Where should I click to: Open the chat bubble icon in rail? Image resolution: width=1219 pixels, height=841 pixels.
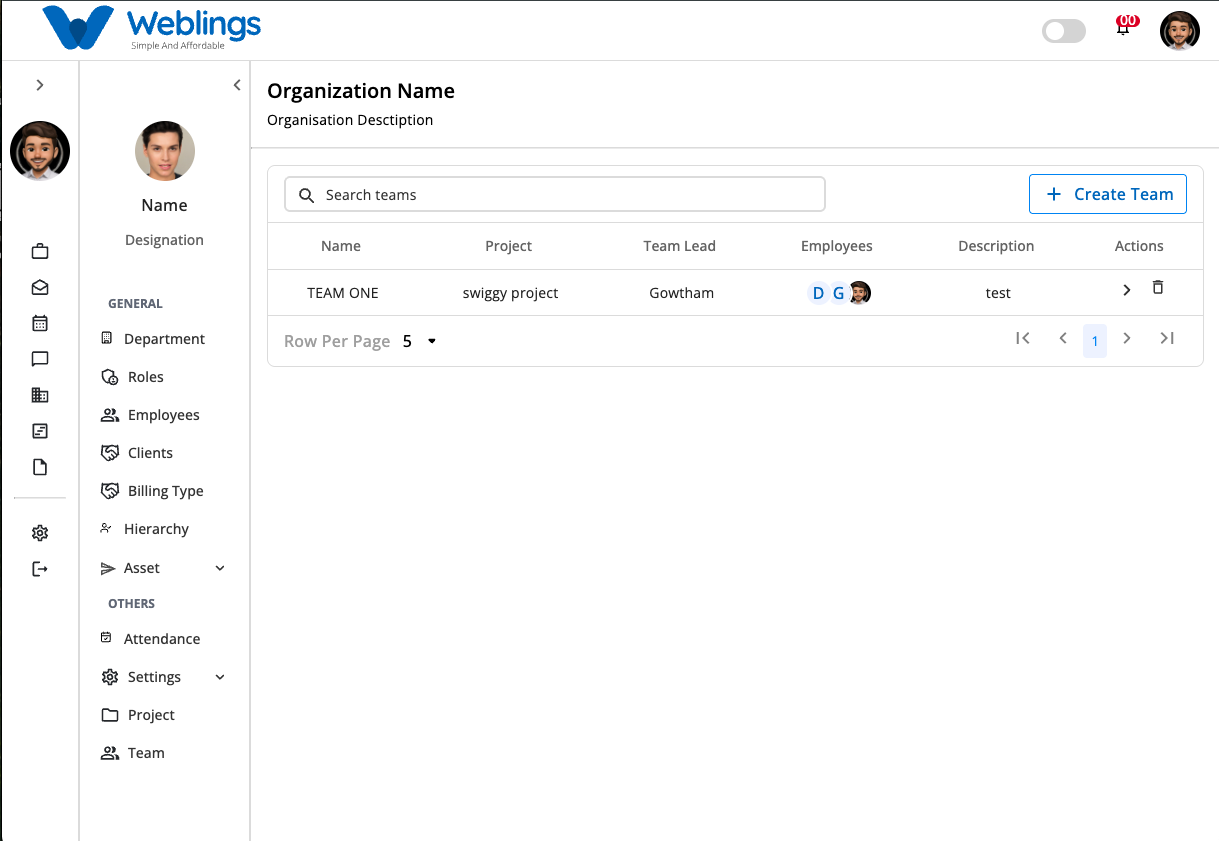pyautogui.click(x=40, y=359)
